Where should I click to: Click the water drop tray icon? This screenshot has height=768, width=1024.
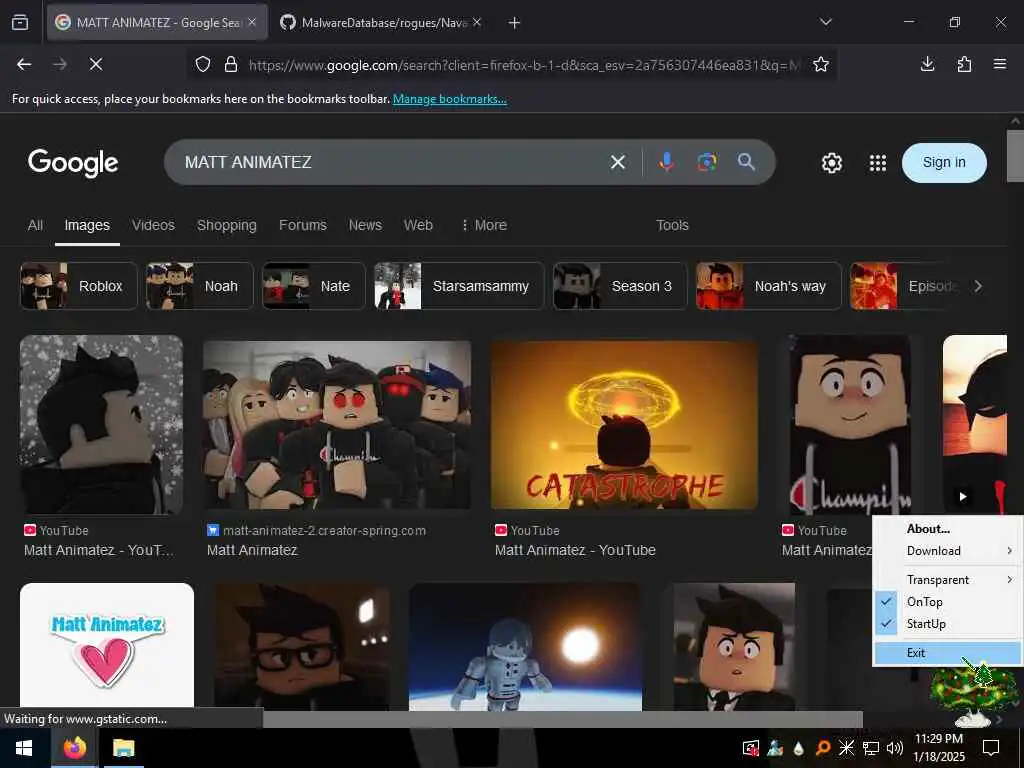799,748
